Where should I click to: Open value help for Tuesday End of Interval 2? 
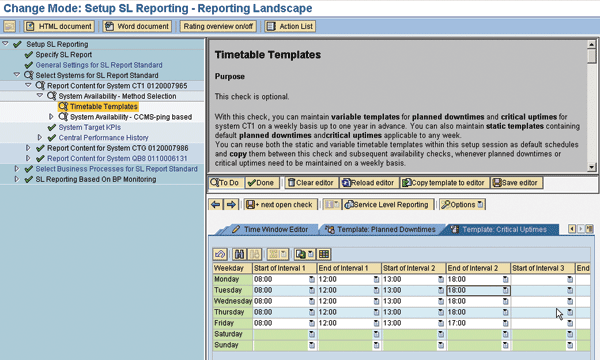point(505,290)
